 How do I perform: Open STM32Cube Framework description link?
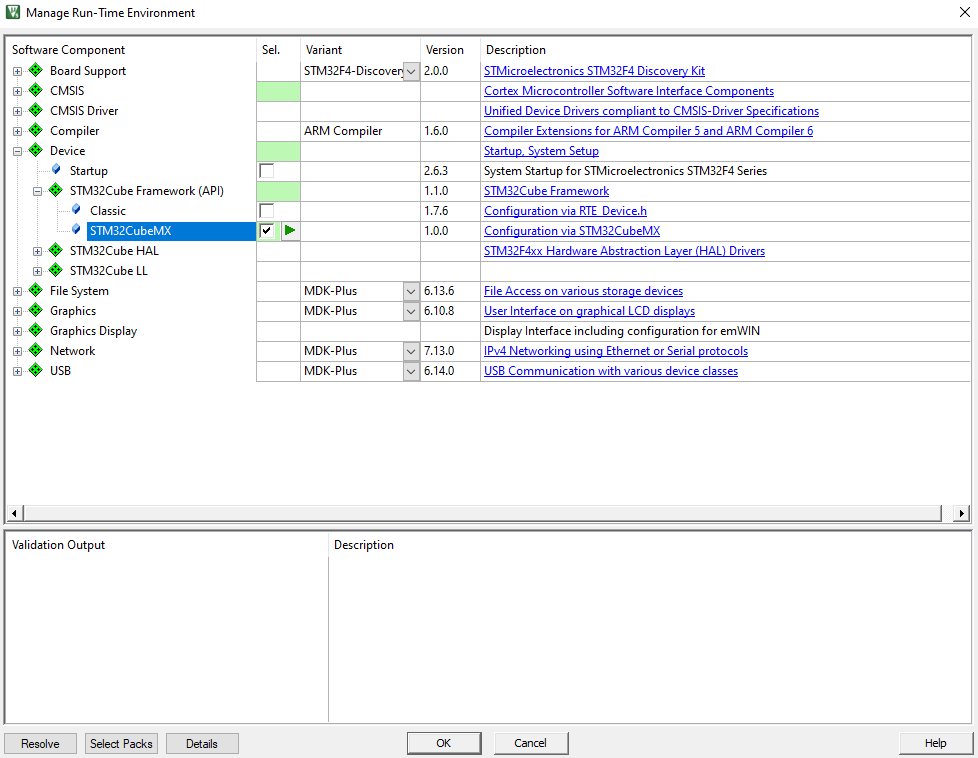546,190
